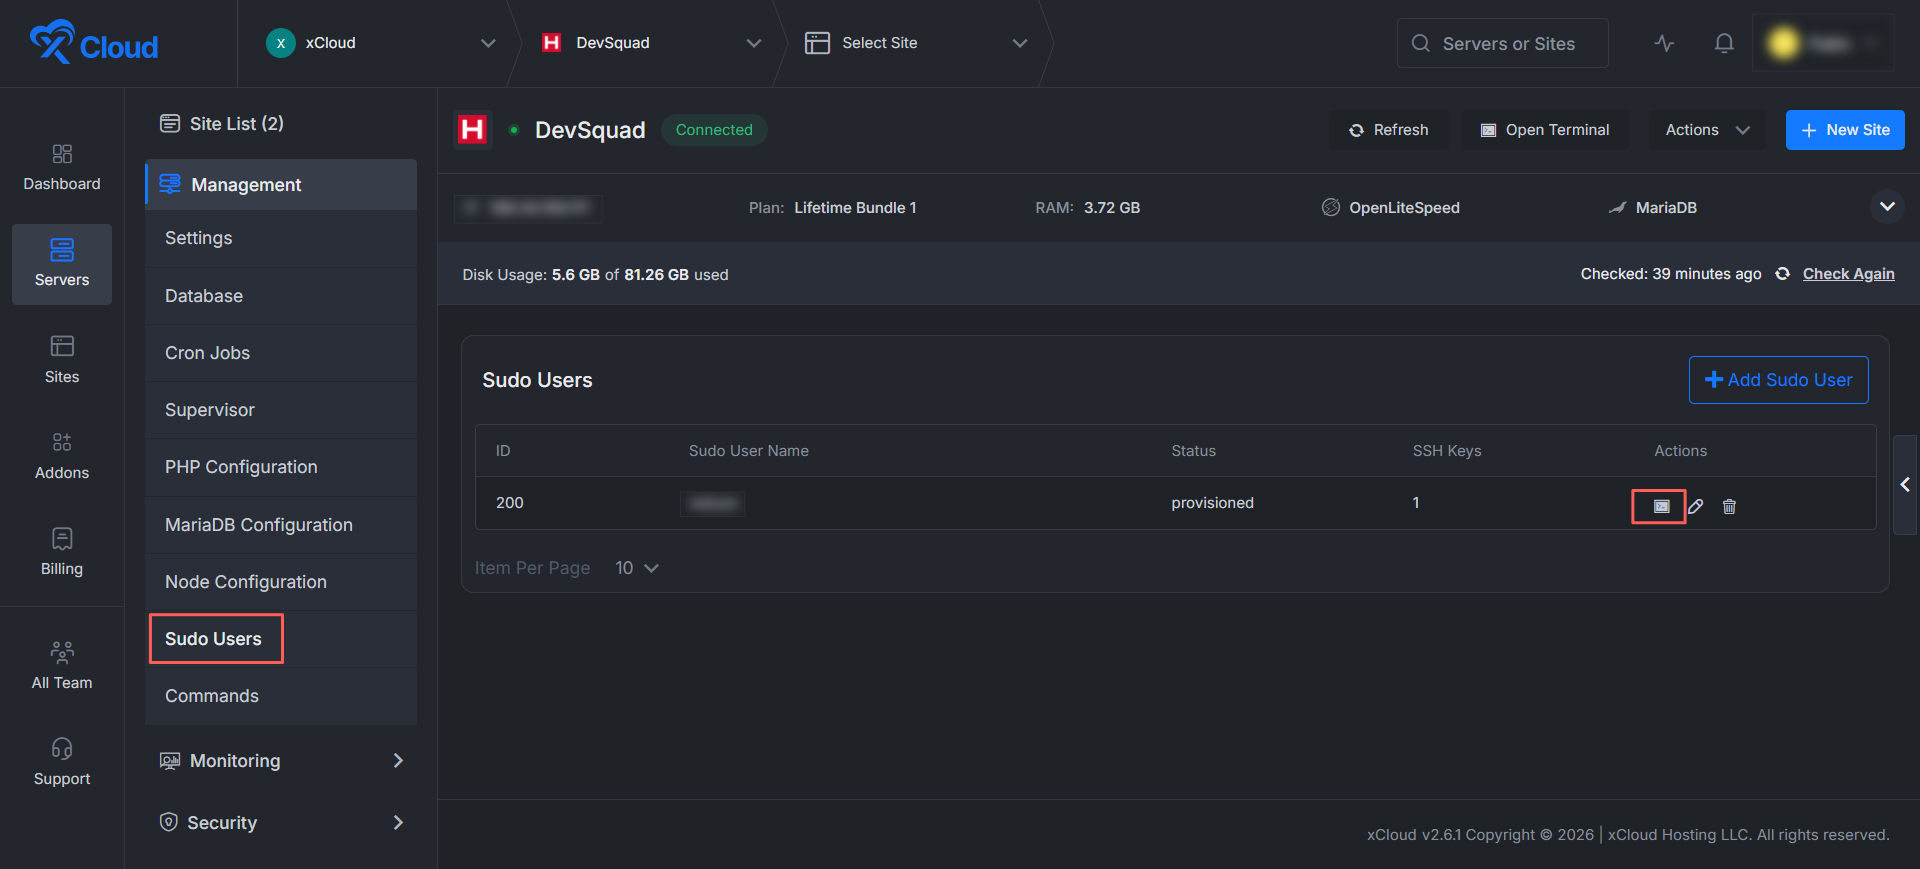Open the Database menu item
This screenshot has width=1920, height=869.
click(x=281, y=296)
